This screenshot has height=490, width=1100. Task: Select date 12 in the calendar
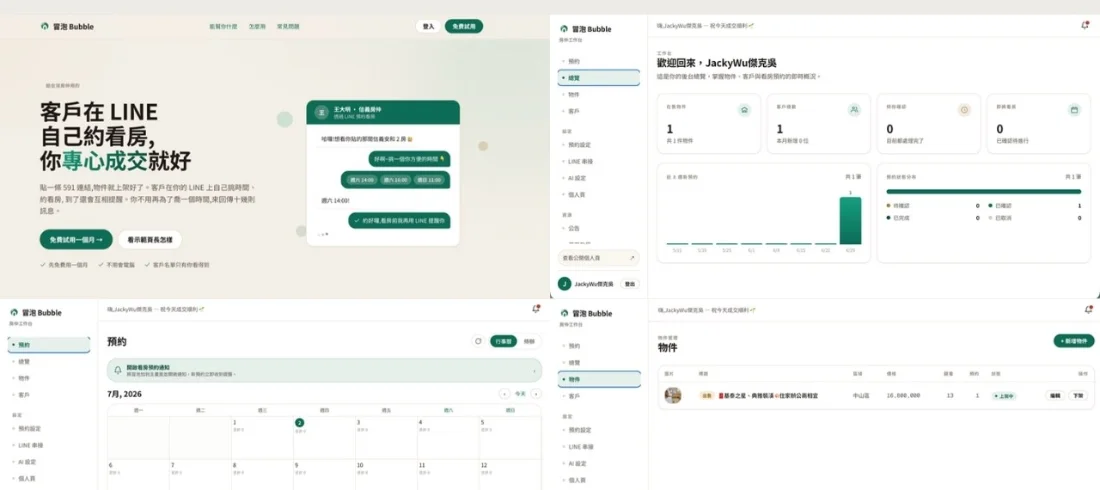(x=484, y=465)
